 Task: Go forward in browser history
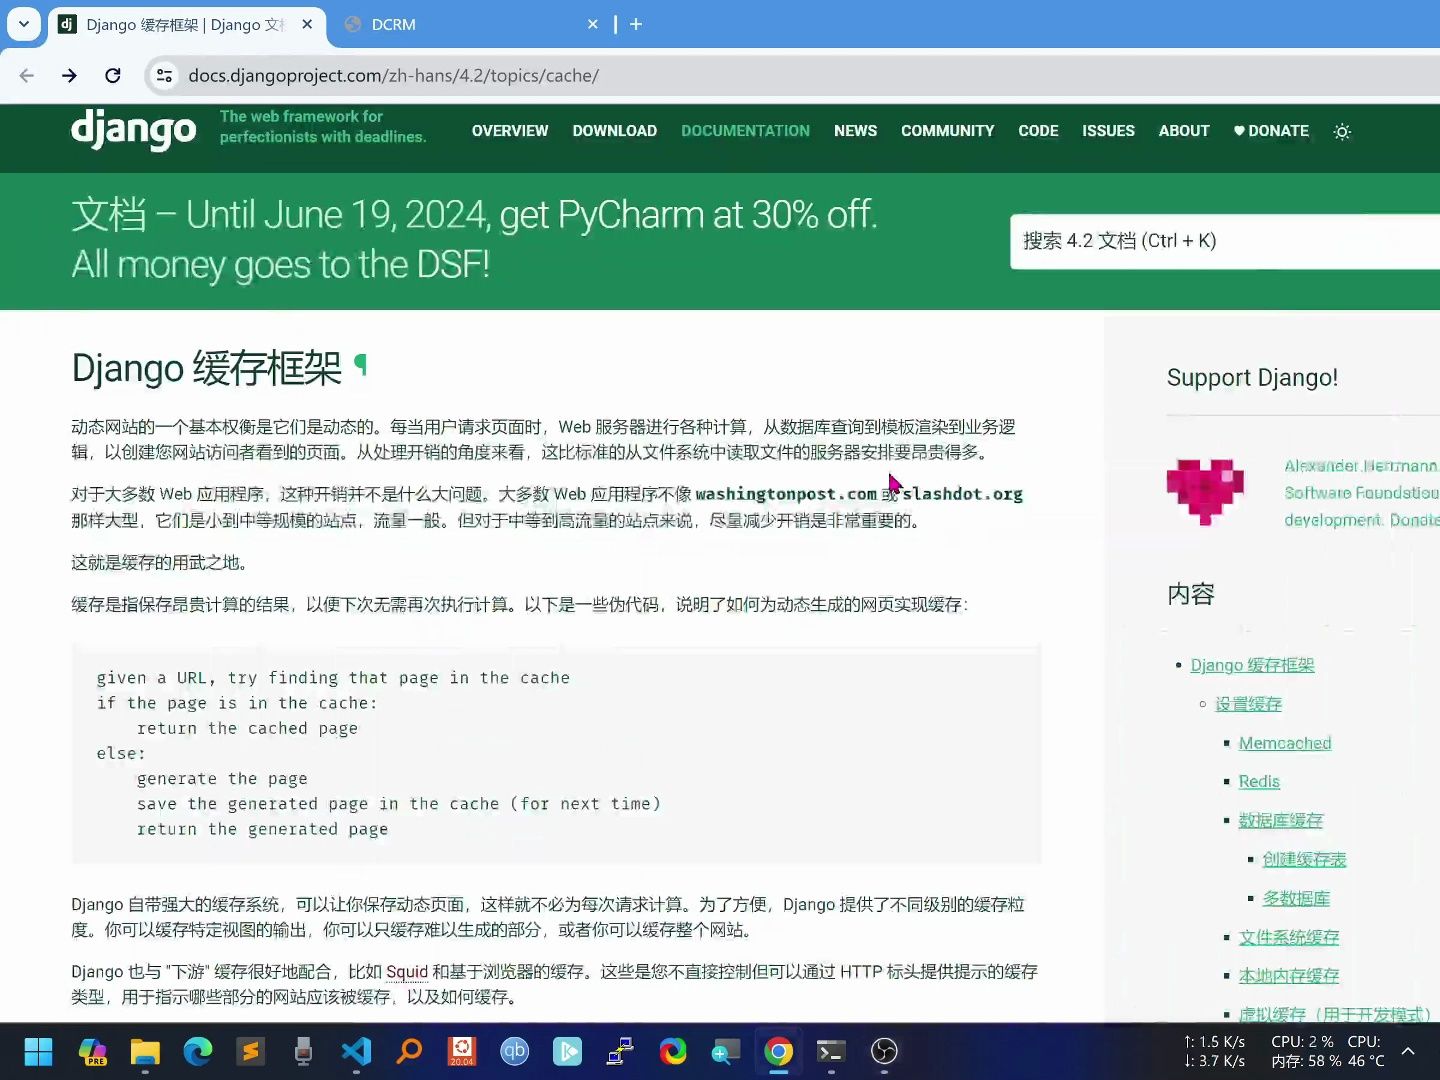pyautogui.click(x=69, y=76)
